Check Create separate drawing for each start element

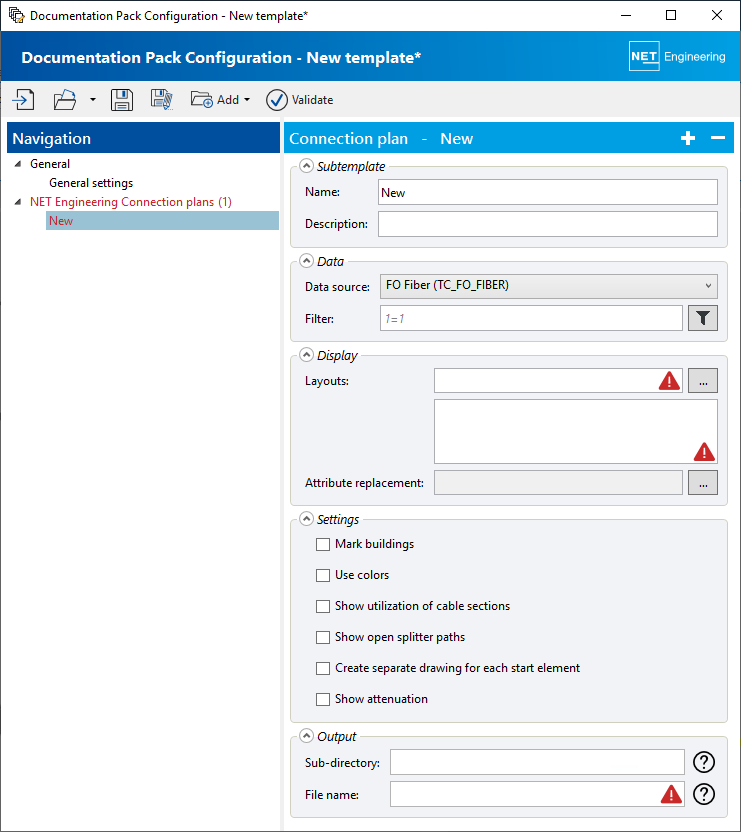point(323,668)
